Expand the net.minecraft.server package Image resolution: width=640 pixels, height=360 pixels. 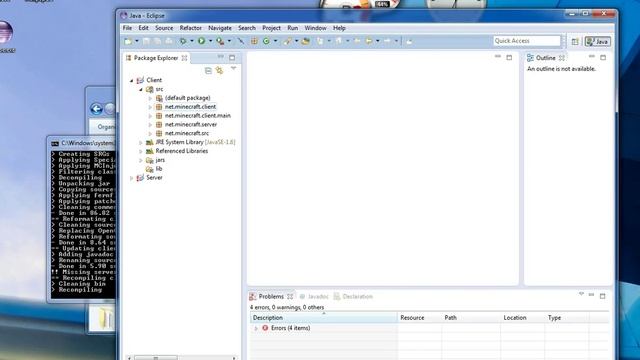point(150,125)
